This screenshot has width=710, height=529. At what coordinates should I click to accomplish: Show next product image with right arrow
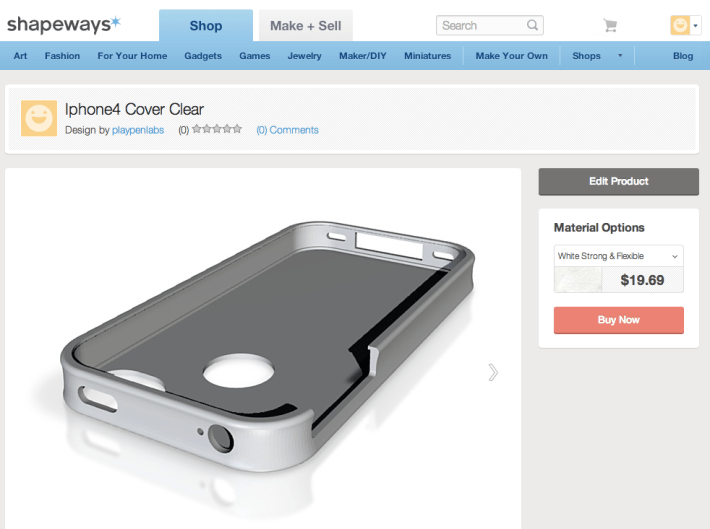(x=493, y=372)
